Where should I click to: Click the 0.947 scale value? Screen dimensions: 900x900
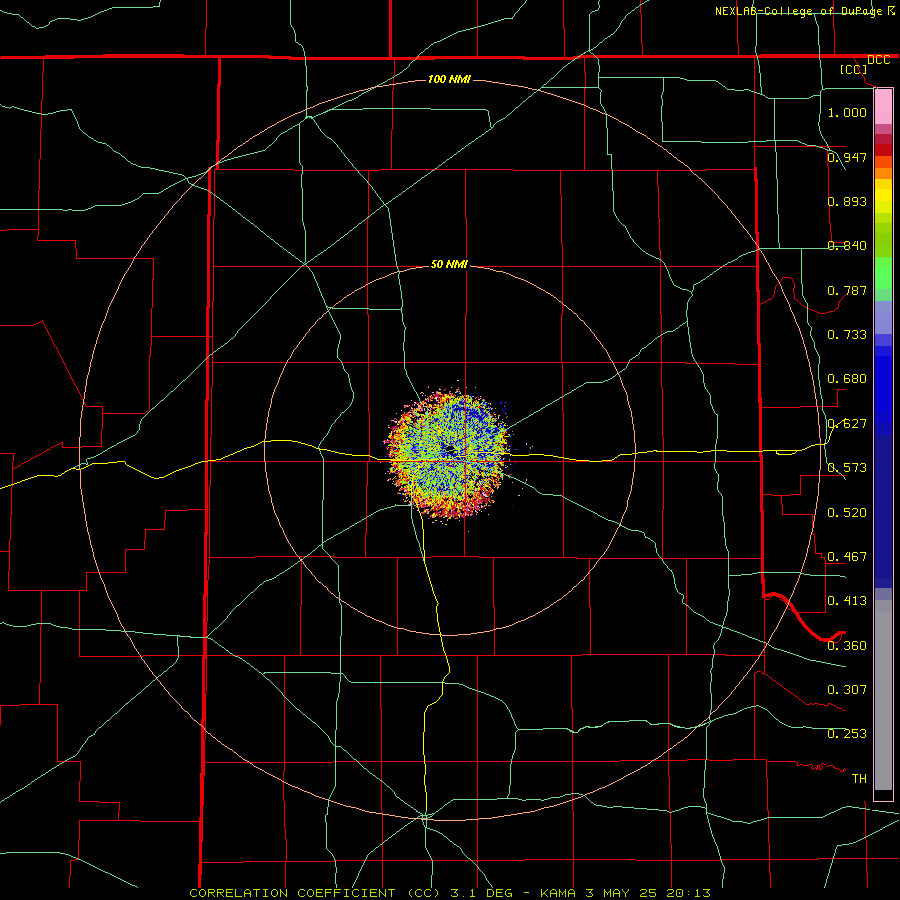[x=847, y=157]
